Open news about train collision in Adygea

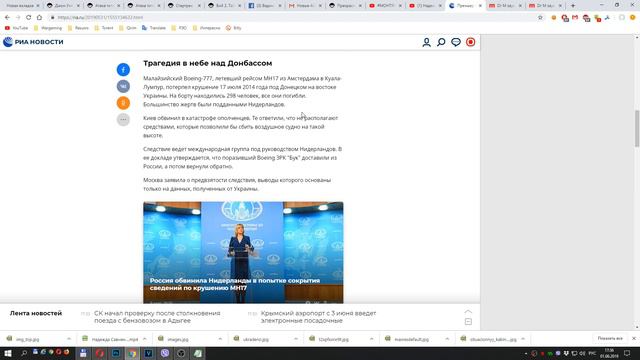point(157,317)
